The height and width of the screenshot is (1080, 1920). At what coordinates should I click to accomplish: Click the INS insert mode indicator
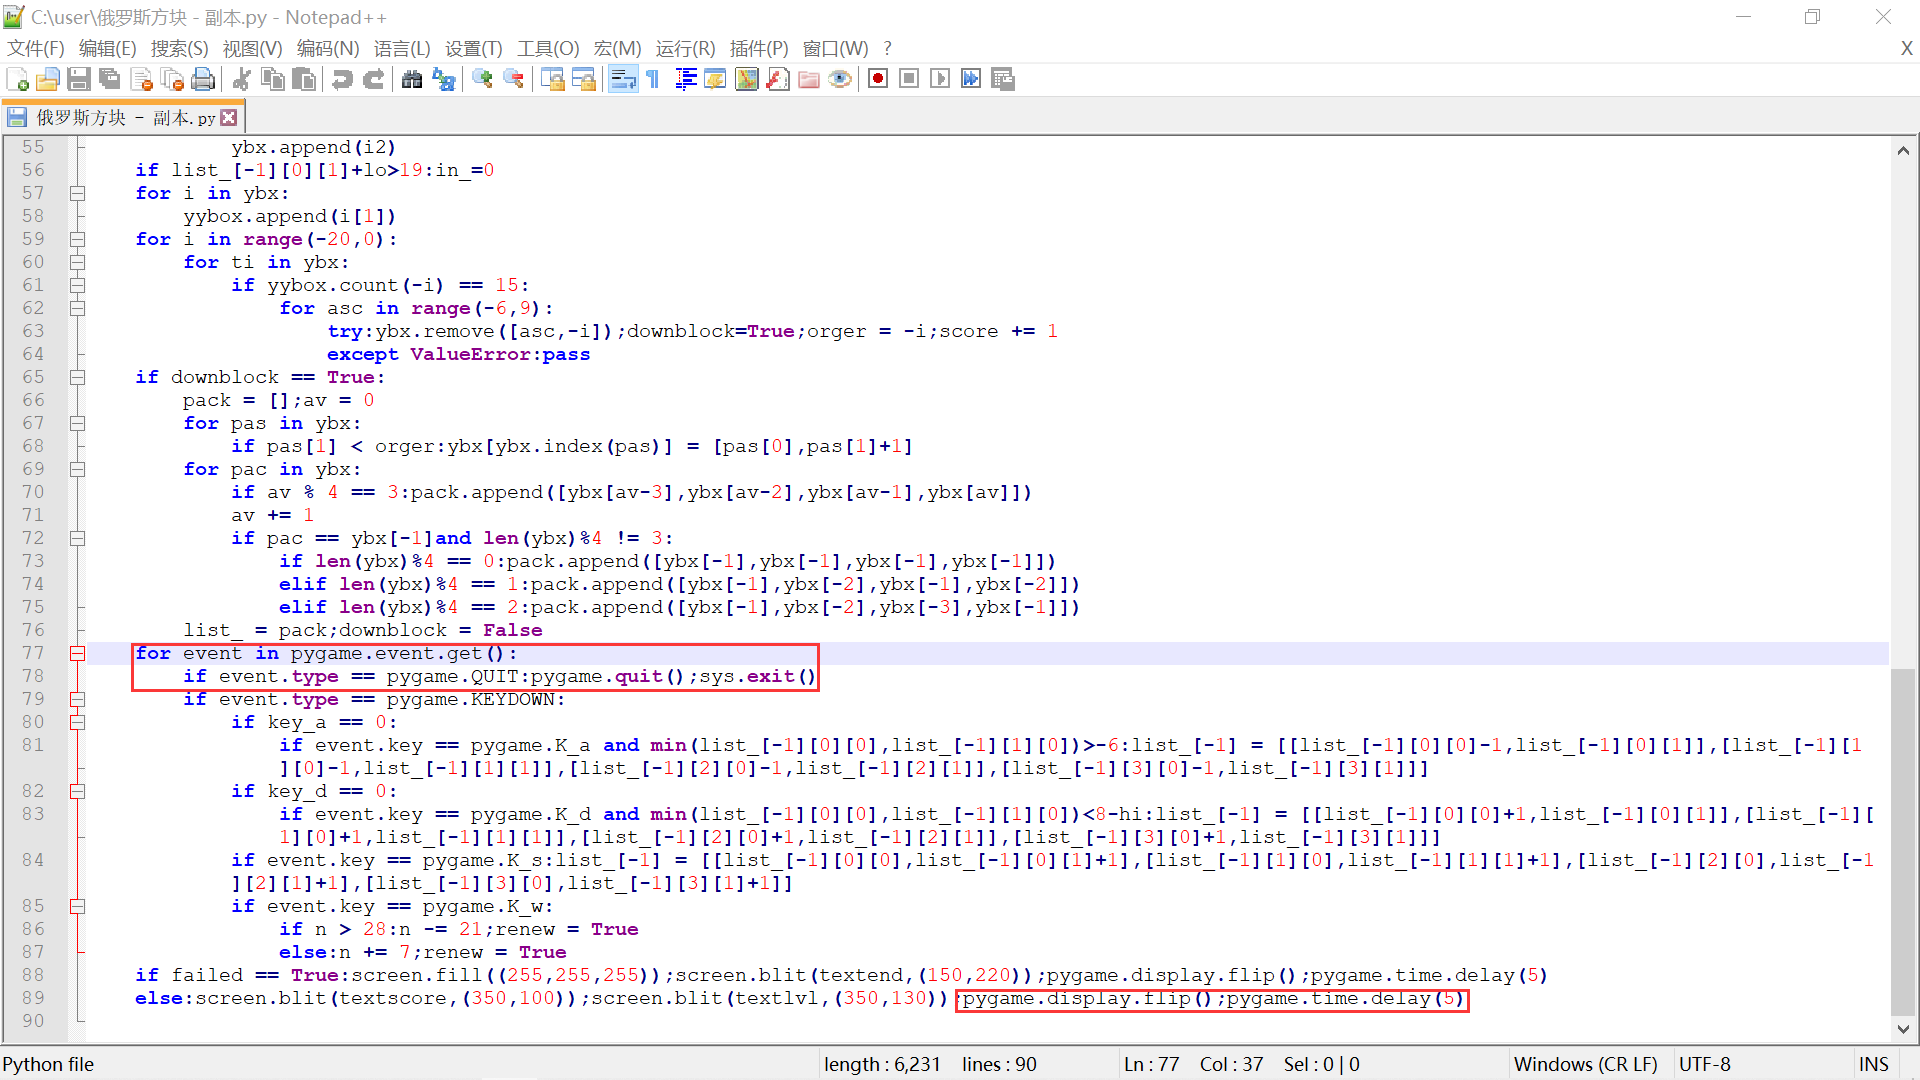1874,1065
